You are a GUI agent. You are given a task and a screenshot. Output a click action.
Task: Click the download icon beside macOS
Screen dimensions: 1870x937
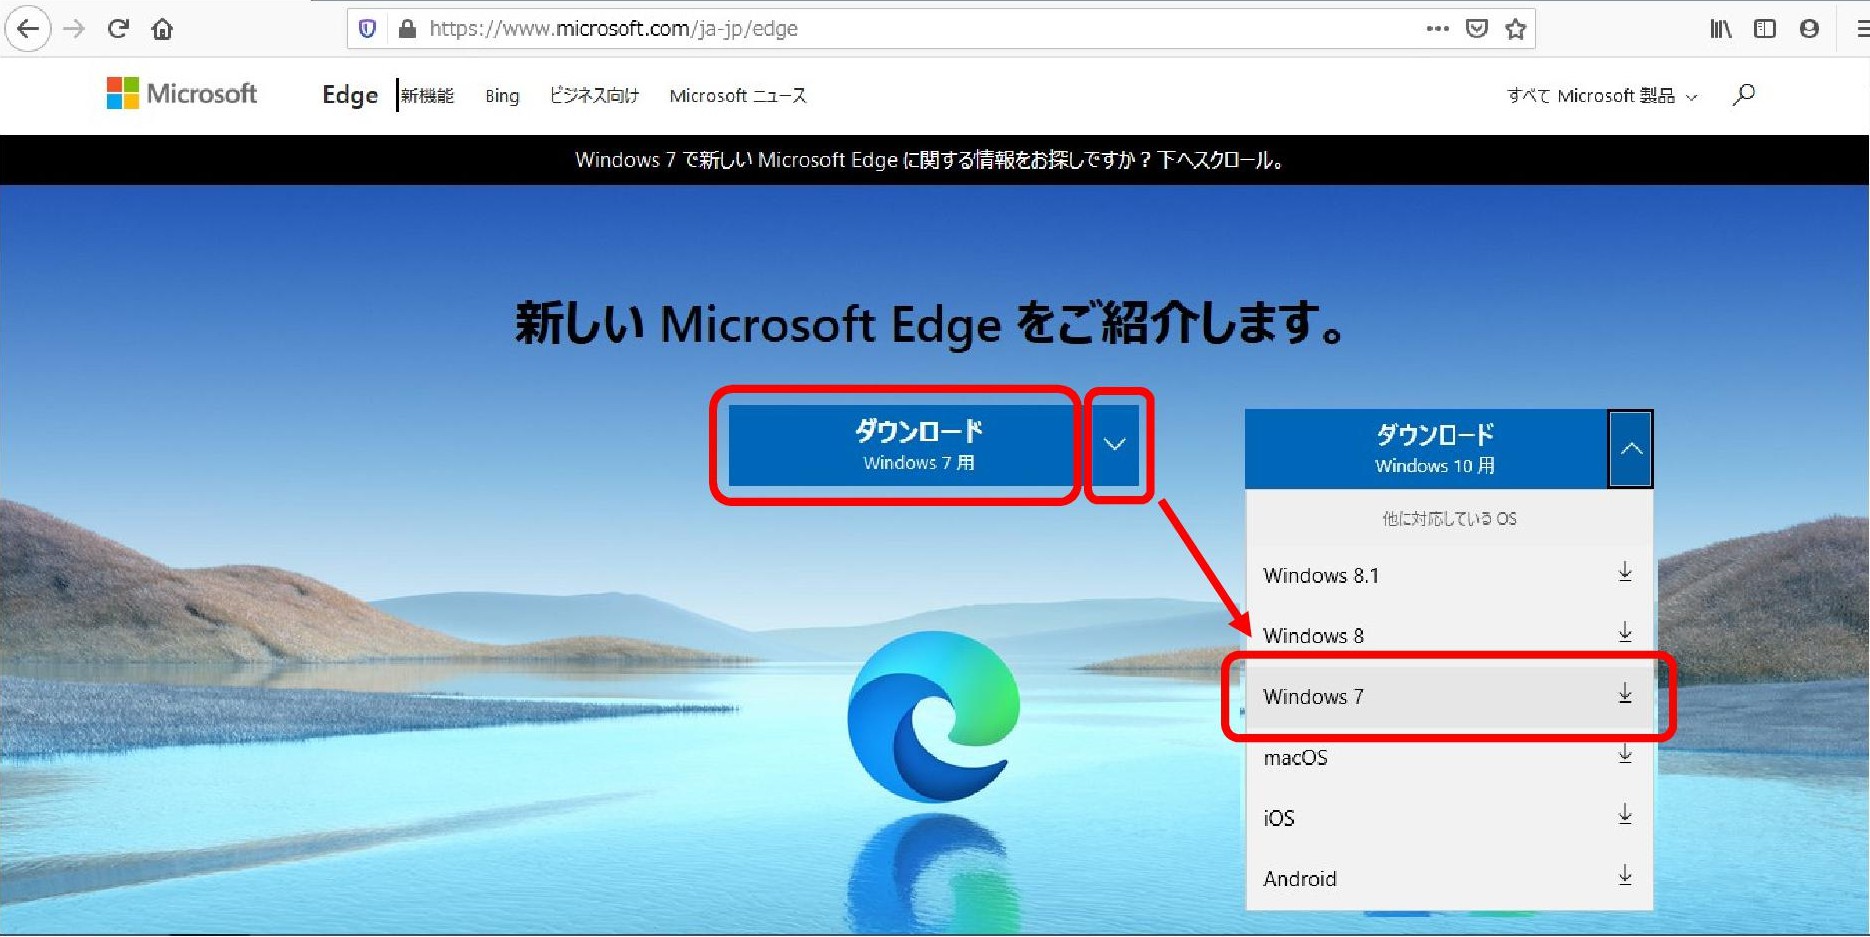point(1625,754)
